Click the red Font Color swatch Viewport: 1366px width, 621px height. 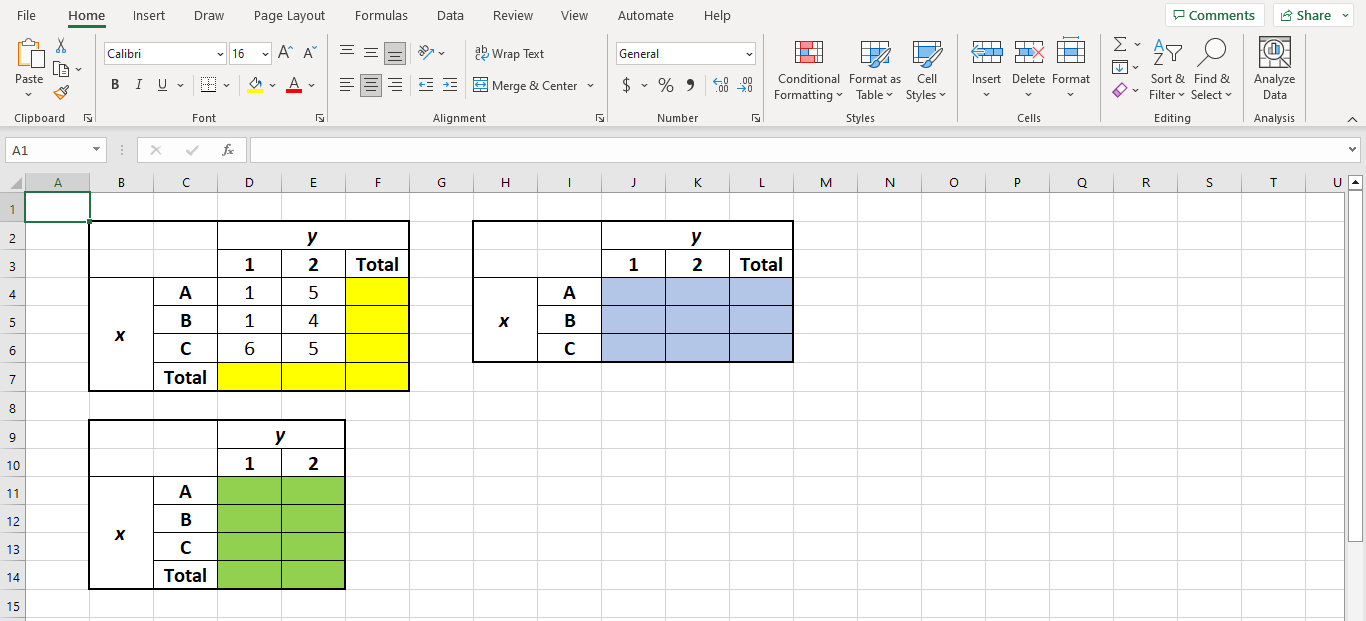pos(293,92)
